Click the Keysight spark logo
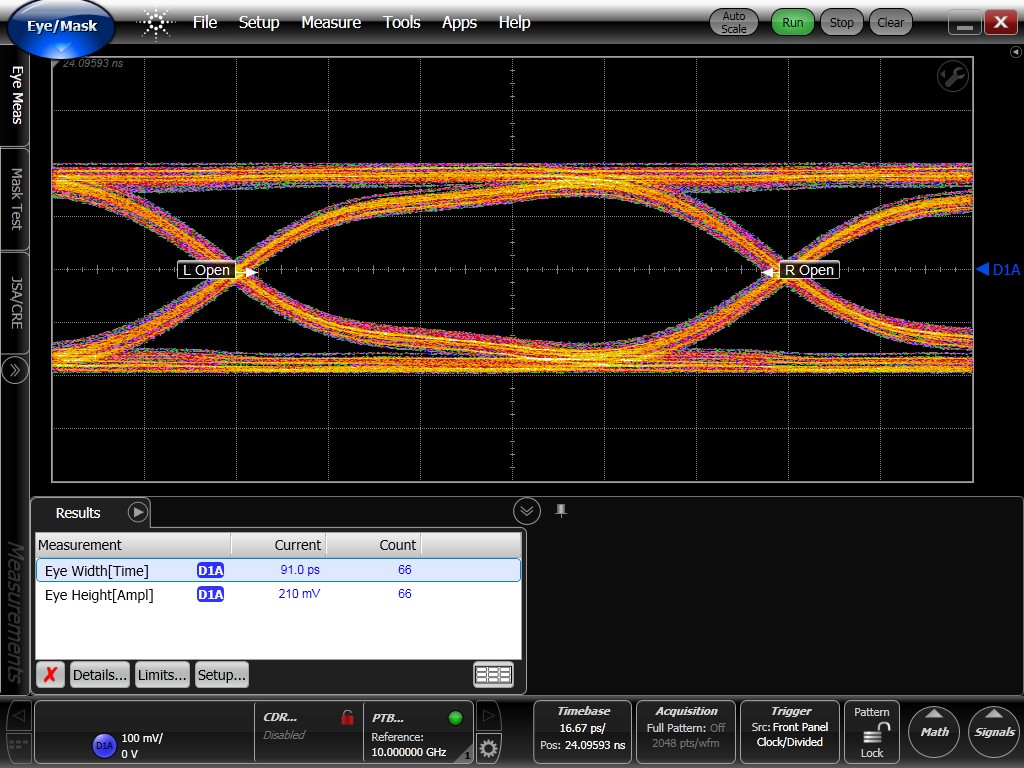 [155, 22]
